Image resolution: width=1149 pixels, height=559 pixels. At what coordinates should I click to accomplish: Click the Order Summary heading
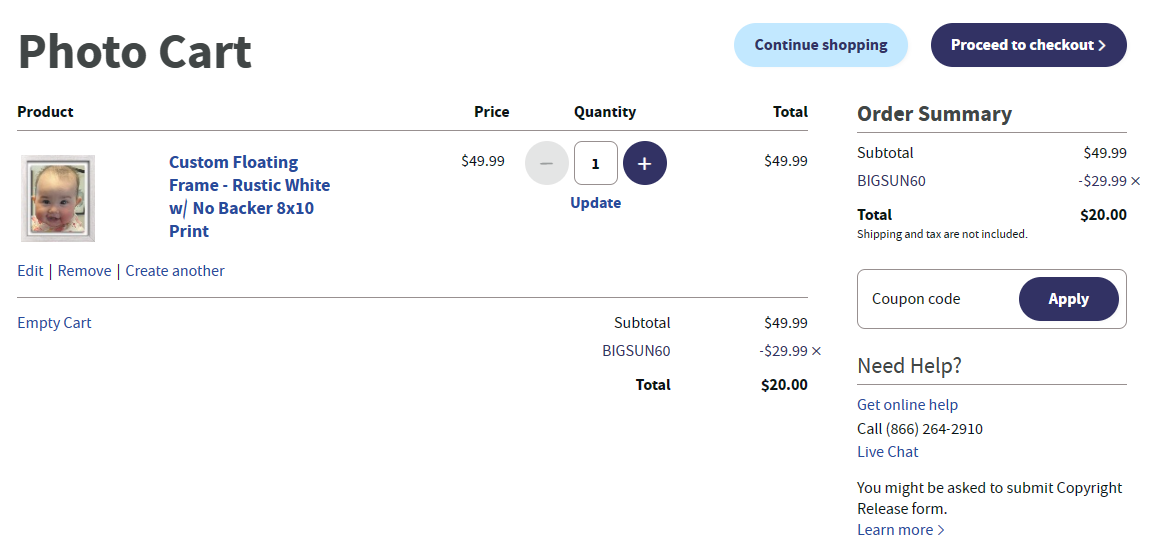click(934, 114)
